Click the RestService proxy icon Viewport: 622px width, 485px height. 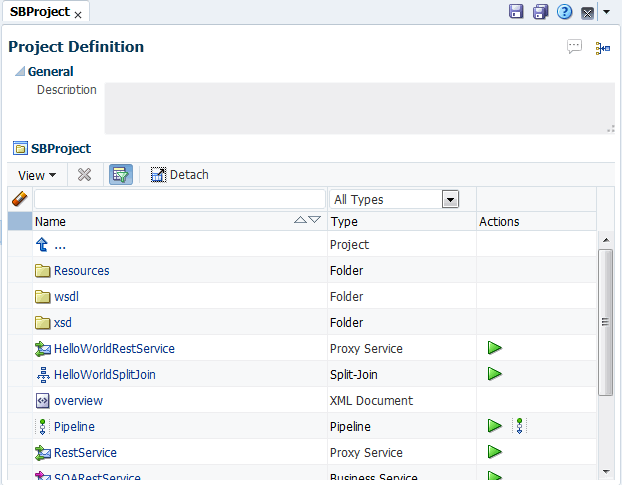pyautogui.click(x=43, y=452)
